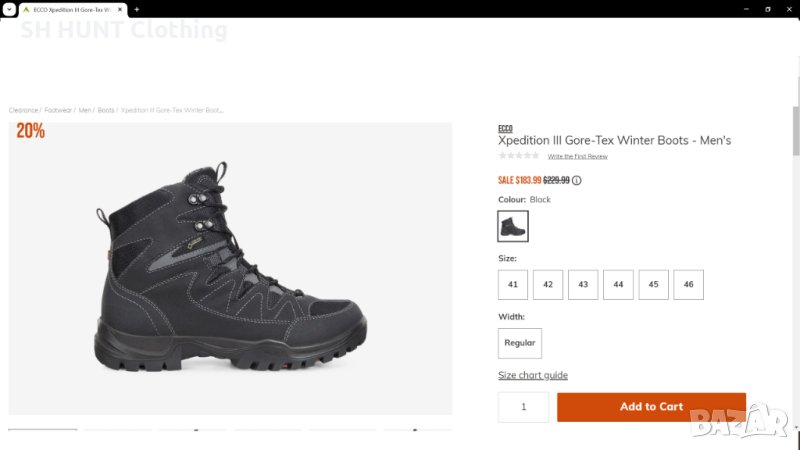Open the Boots breadcrumb link
Image resolution: width=800 pixels, height=450 pixels.
tap(105, 110)
